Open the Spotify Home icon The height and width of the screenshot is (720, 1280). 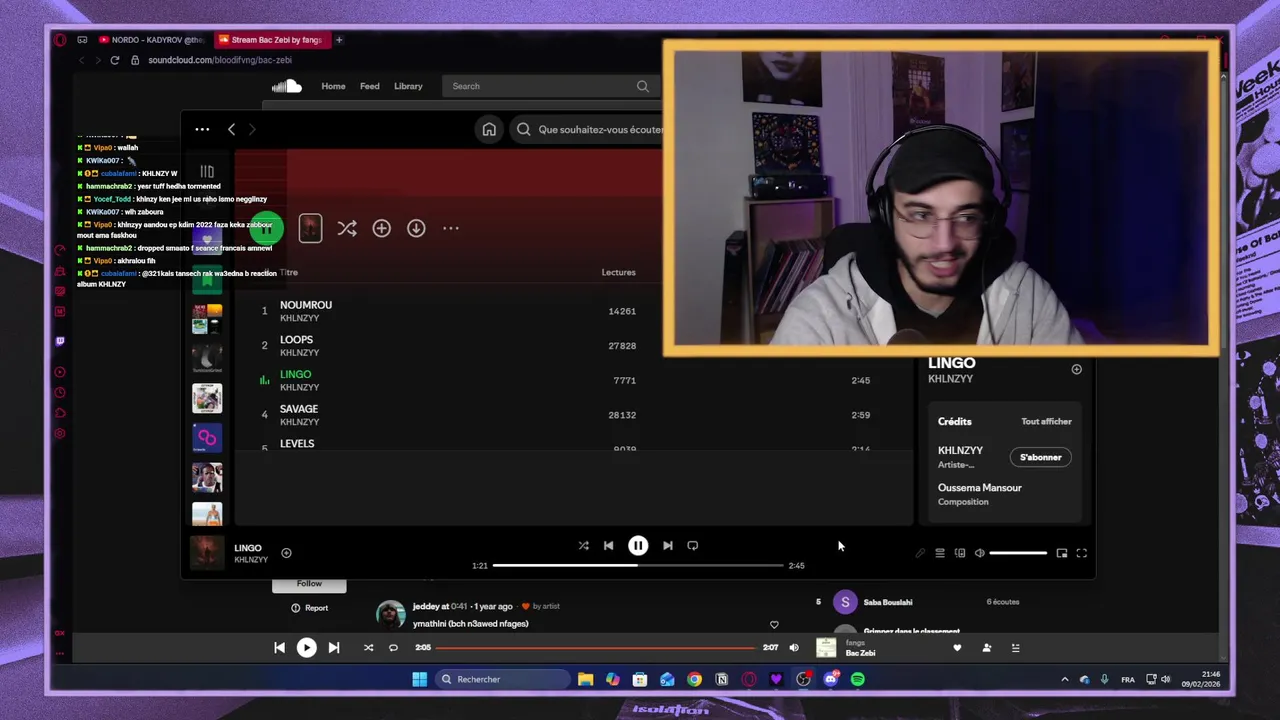(489, 129)
